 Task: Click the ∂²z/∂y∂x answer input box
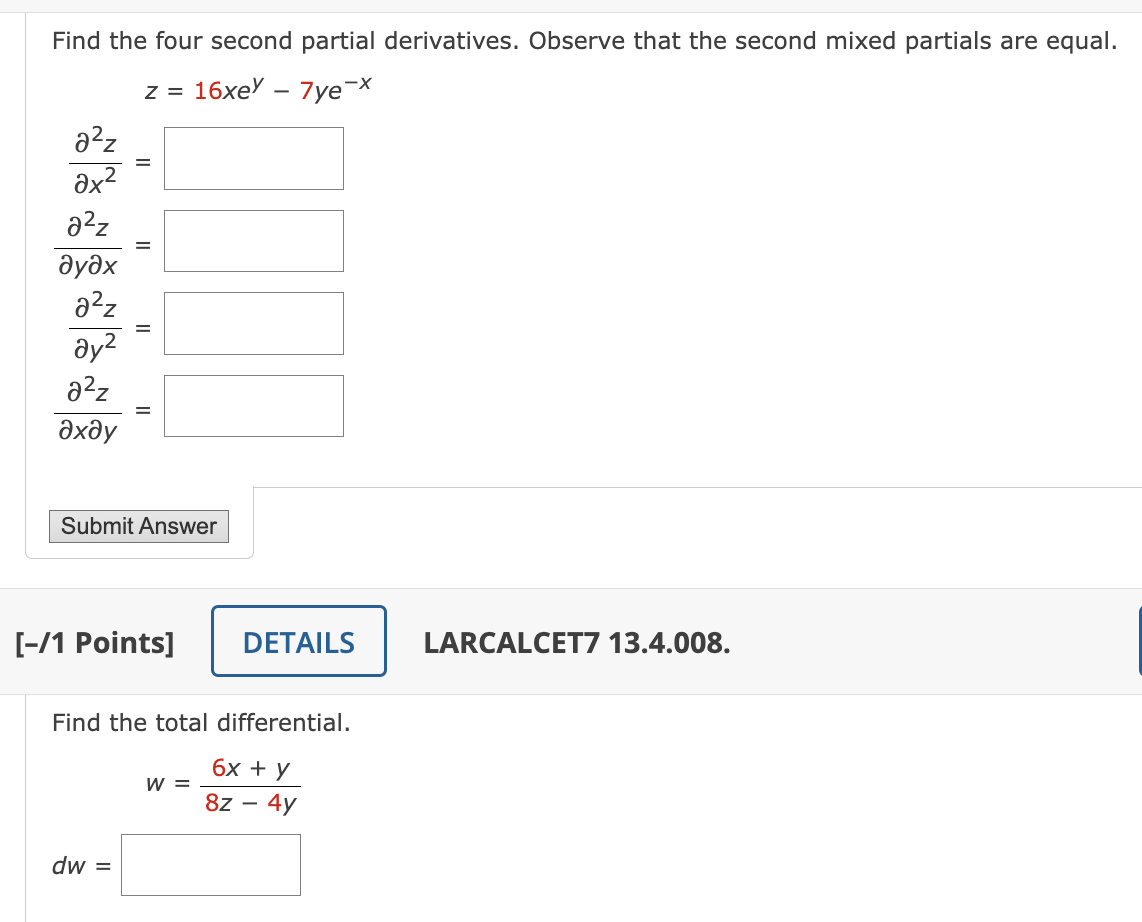coord(253,240)
